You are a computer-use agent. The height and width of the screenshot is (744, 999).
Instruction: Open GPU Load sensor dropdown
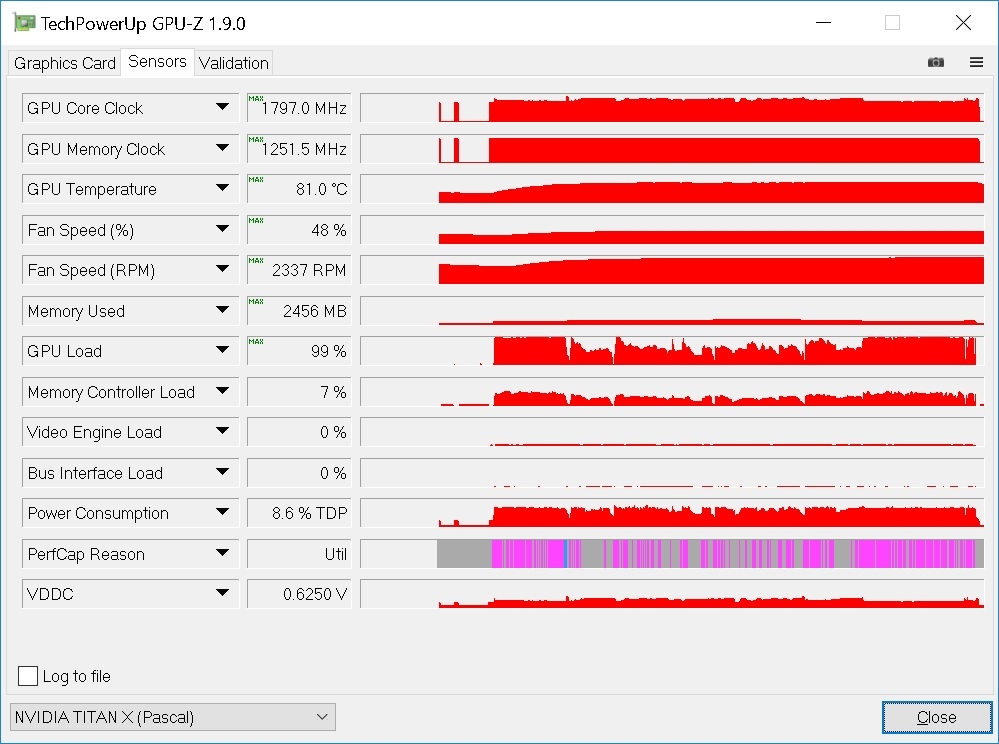[x=222, y=351]
